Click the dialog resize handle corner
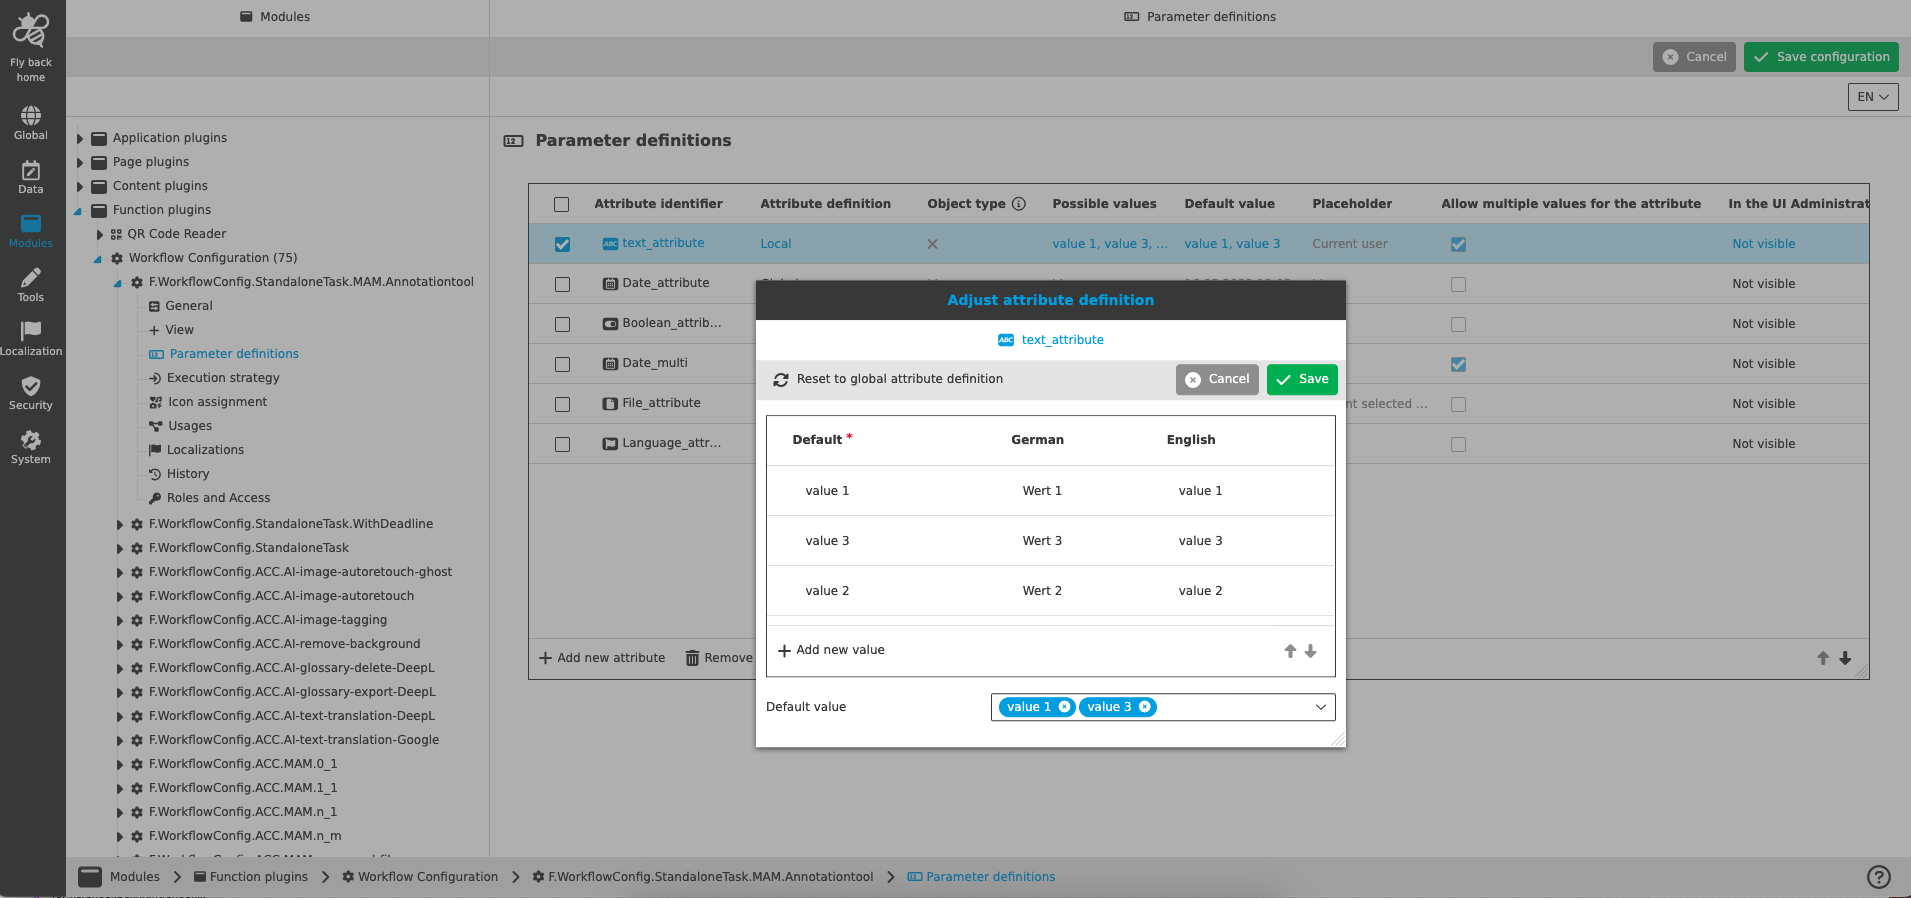Viewport: 1911px width, 898px height. [x=1338, y=739]
